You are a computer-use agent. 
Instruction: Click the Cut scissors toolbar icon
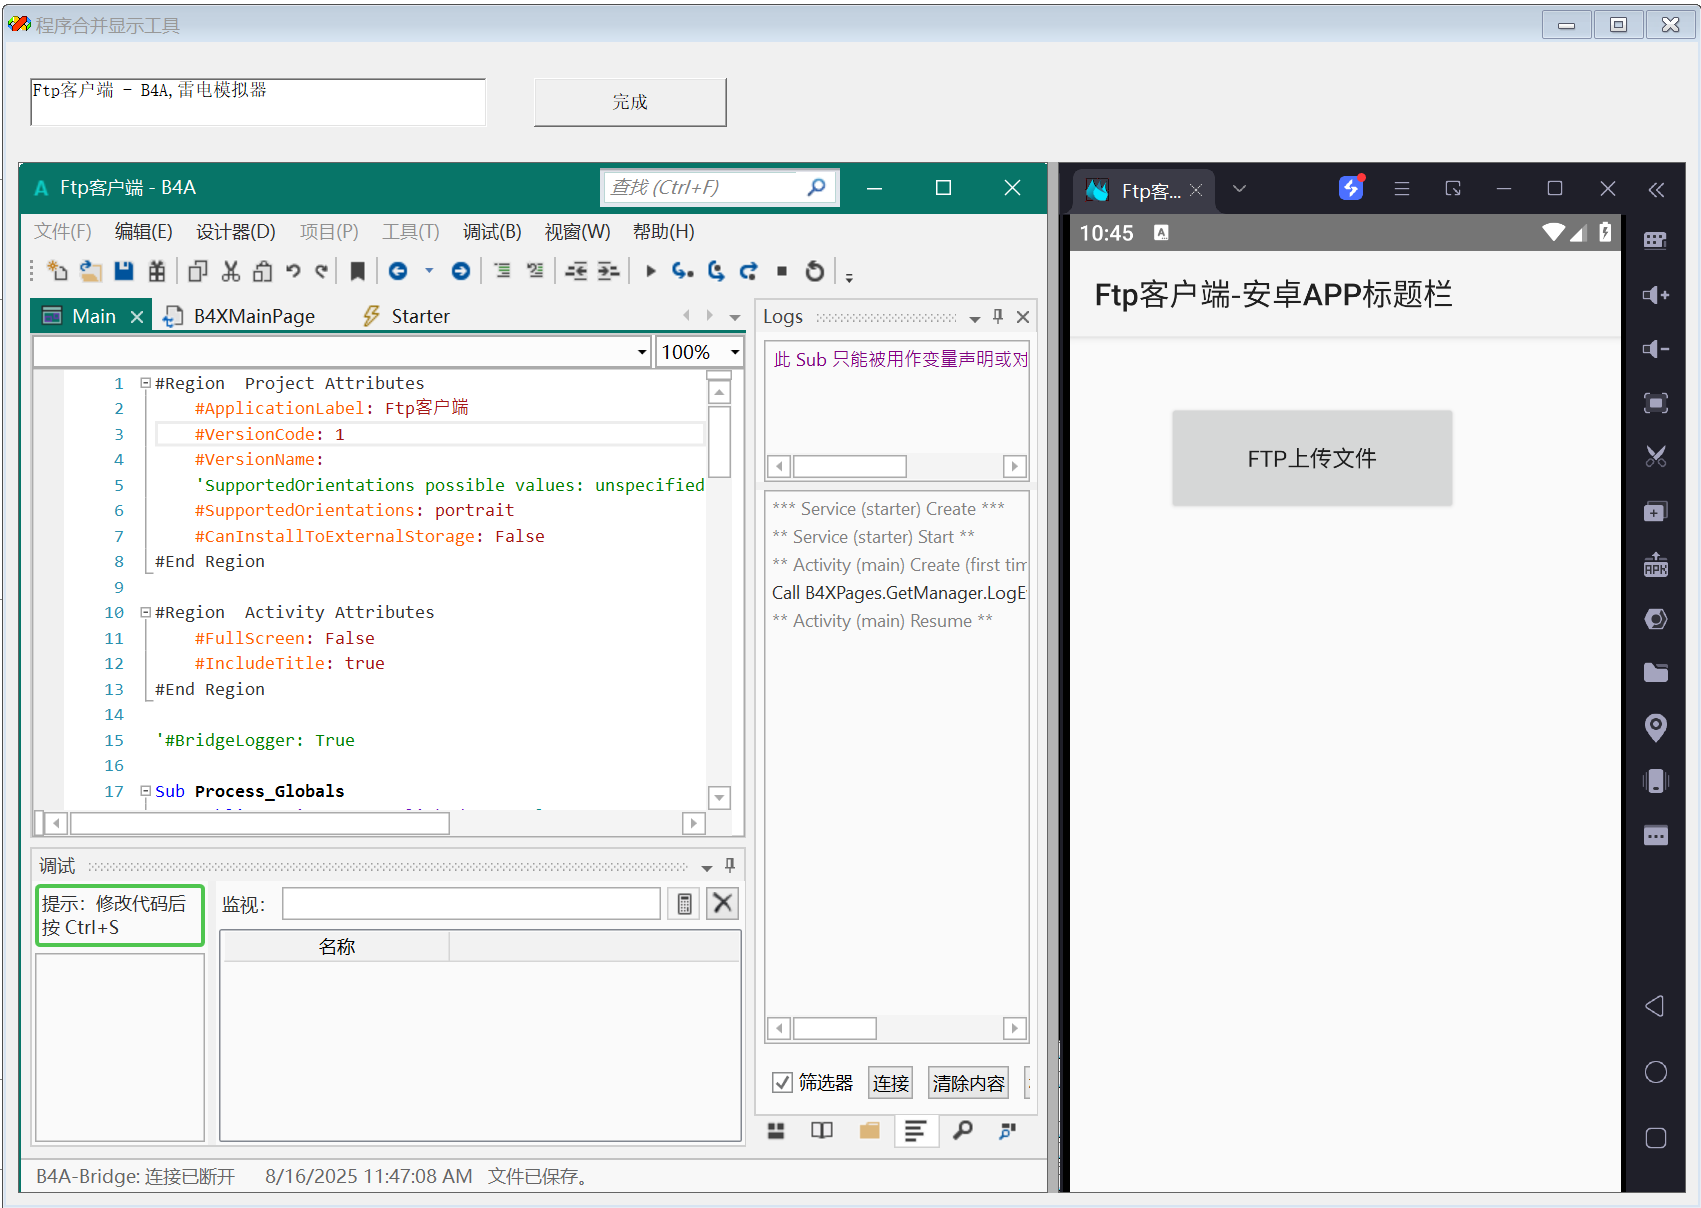pos(231,271)
